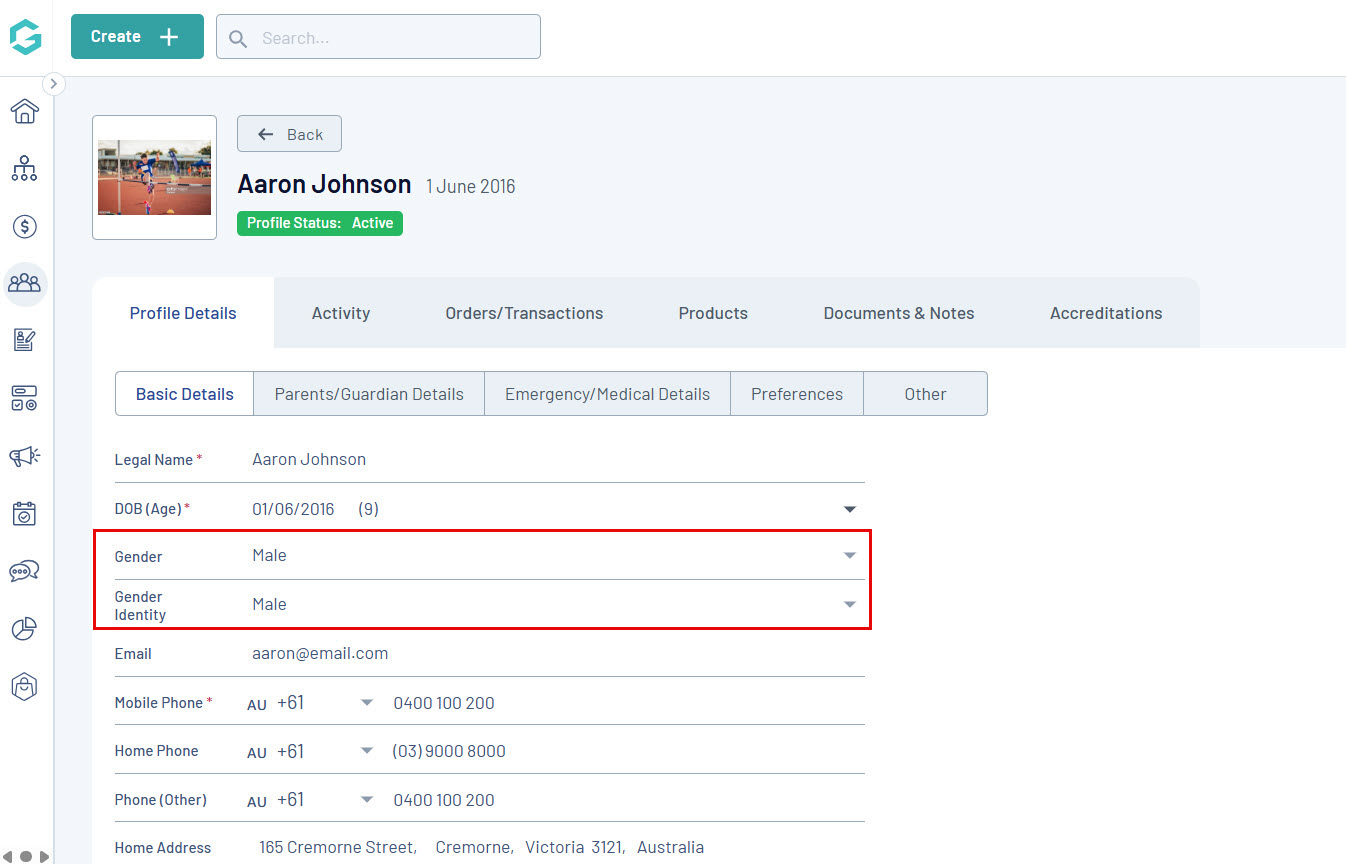Click the G logo in the sidebar
Viewport: 1346px width, 864px height.
(x=26, y=37)
